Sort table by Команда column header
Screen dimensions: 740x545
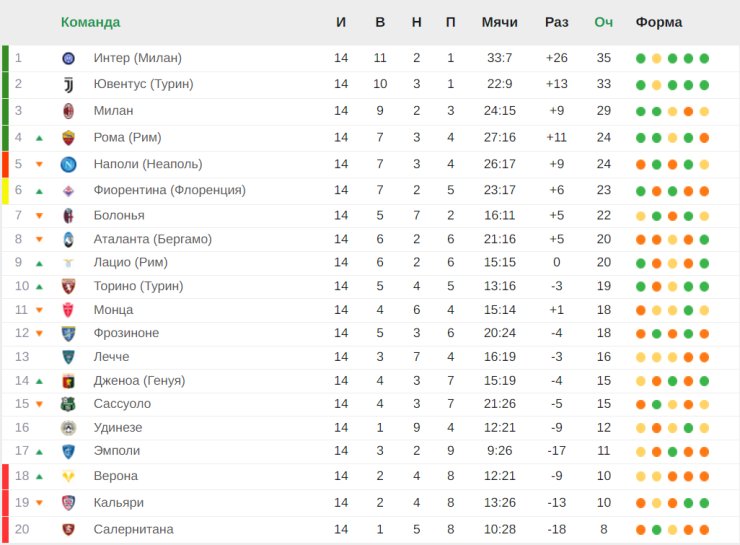[90, 22]
